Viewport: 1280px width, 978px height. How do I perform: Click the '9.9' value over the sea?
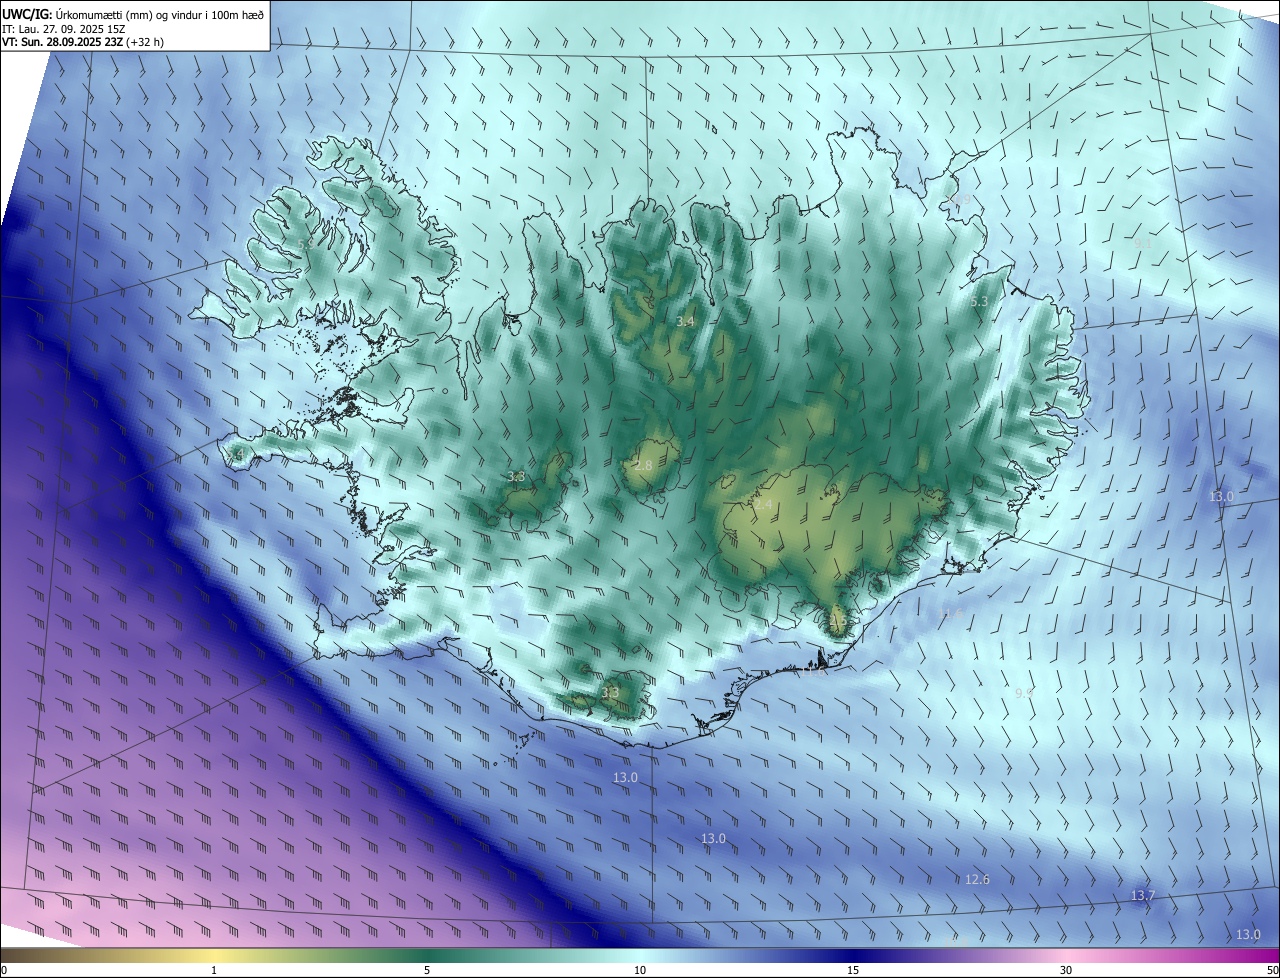[1024, 693]
